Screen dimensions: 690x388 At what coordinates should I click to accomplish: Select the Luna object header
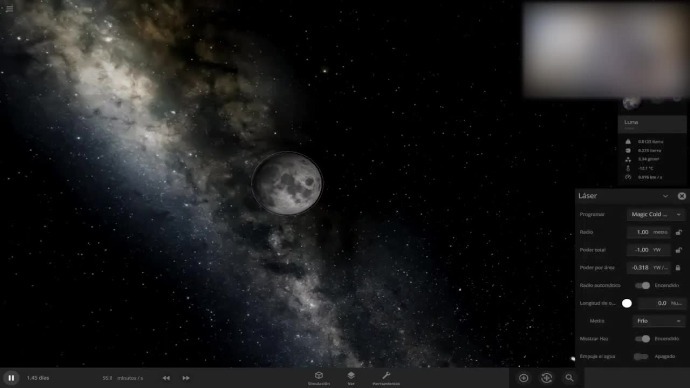tap(652, 124)
